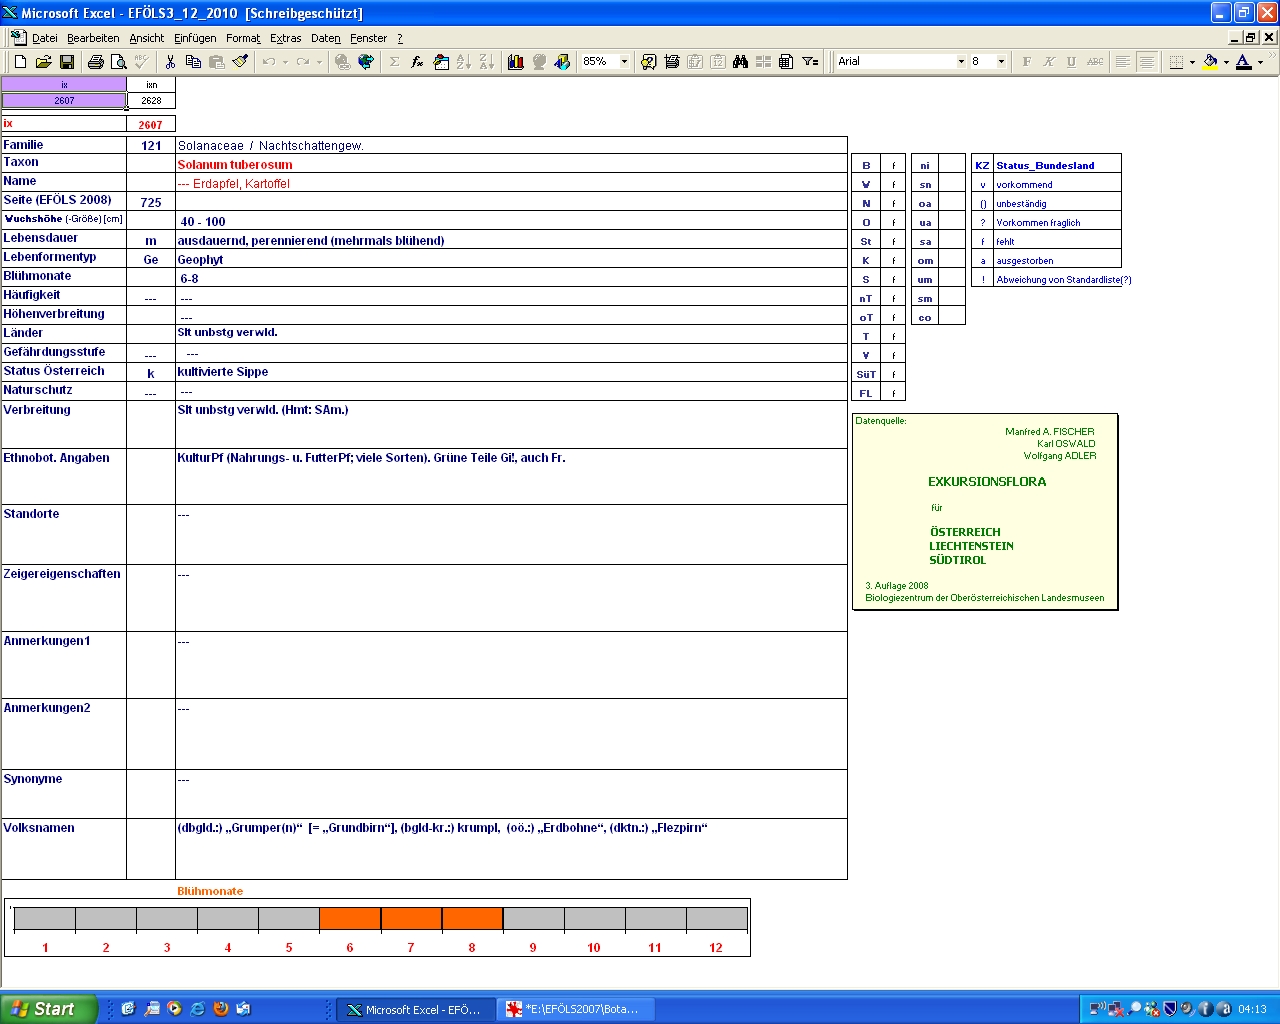Click the help speech-bubble icon in toolbar
This screenshot has width=1280, height=1024.
point(649,62)
